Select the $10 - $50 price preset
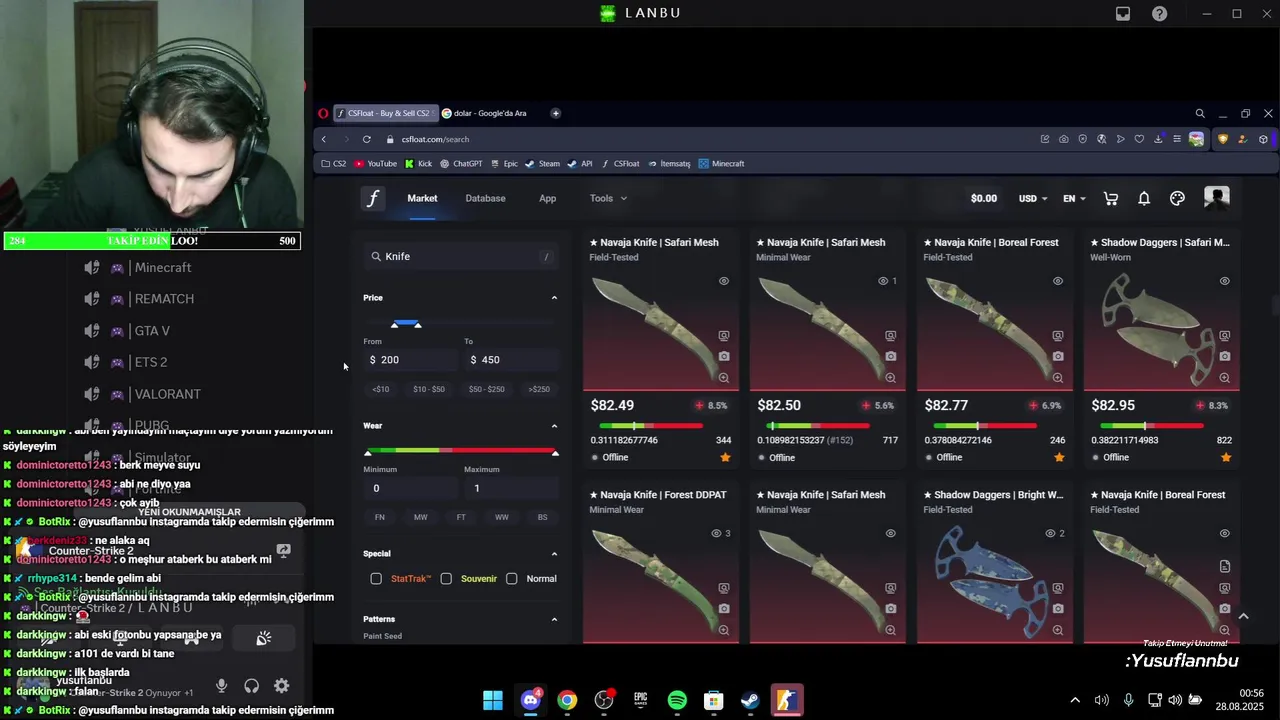This screenshot has width=1280, height=720. point(429,389)
